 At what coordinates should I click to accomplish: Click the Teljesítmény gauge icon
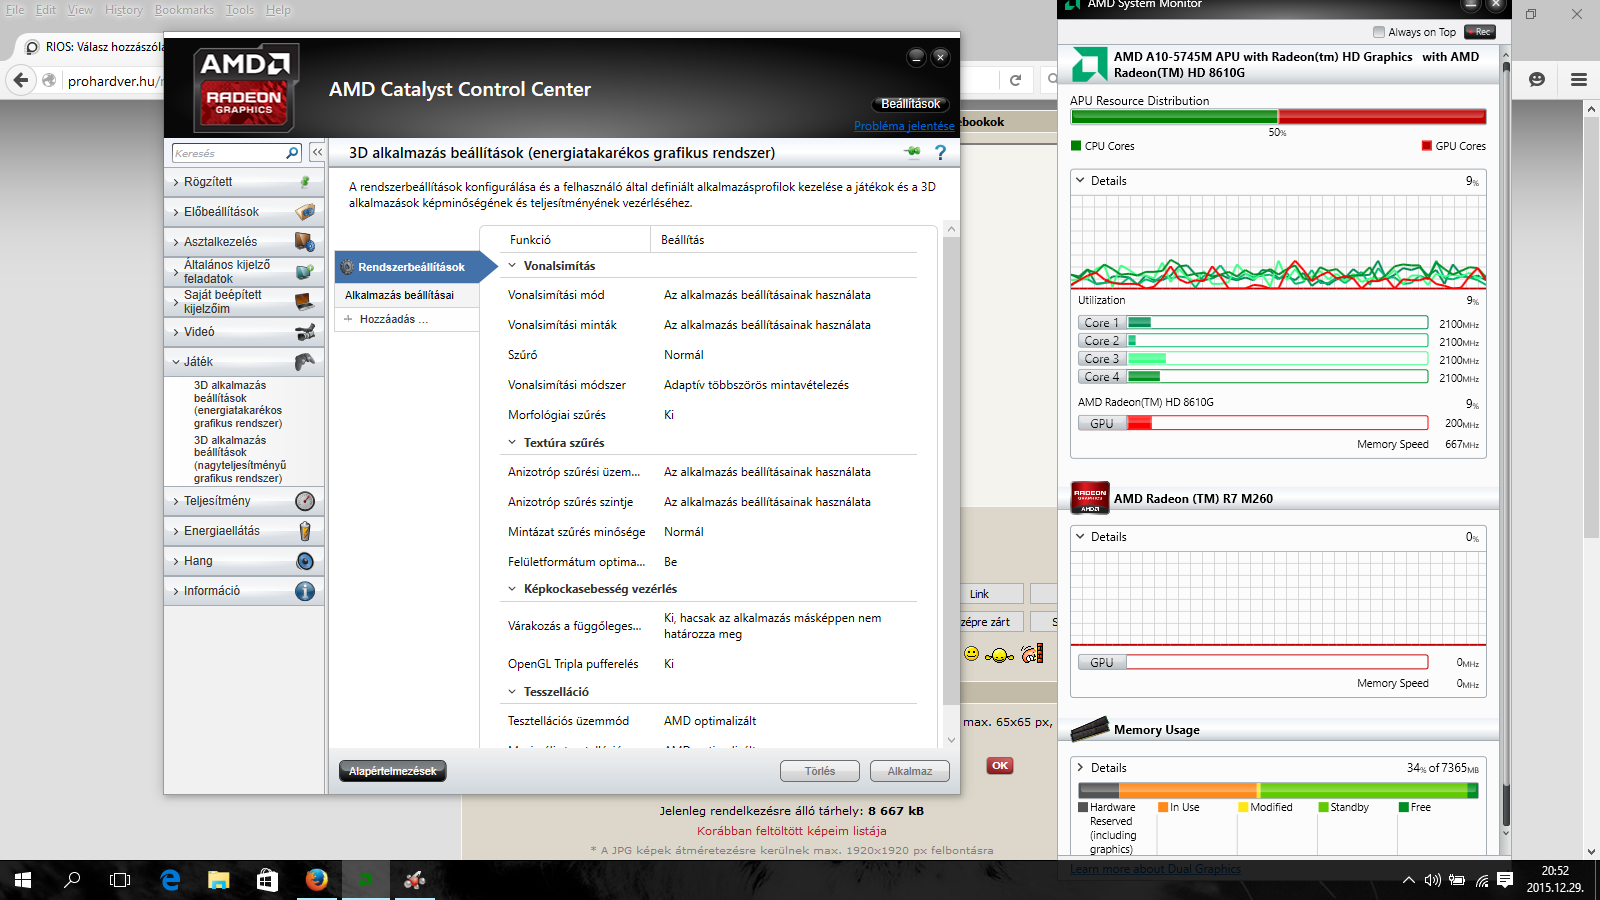[x=305, y=501]
